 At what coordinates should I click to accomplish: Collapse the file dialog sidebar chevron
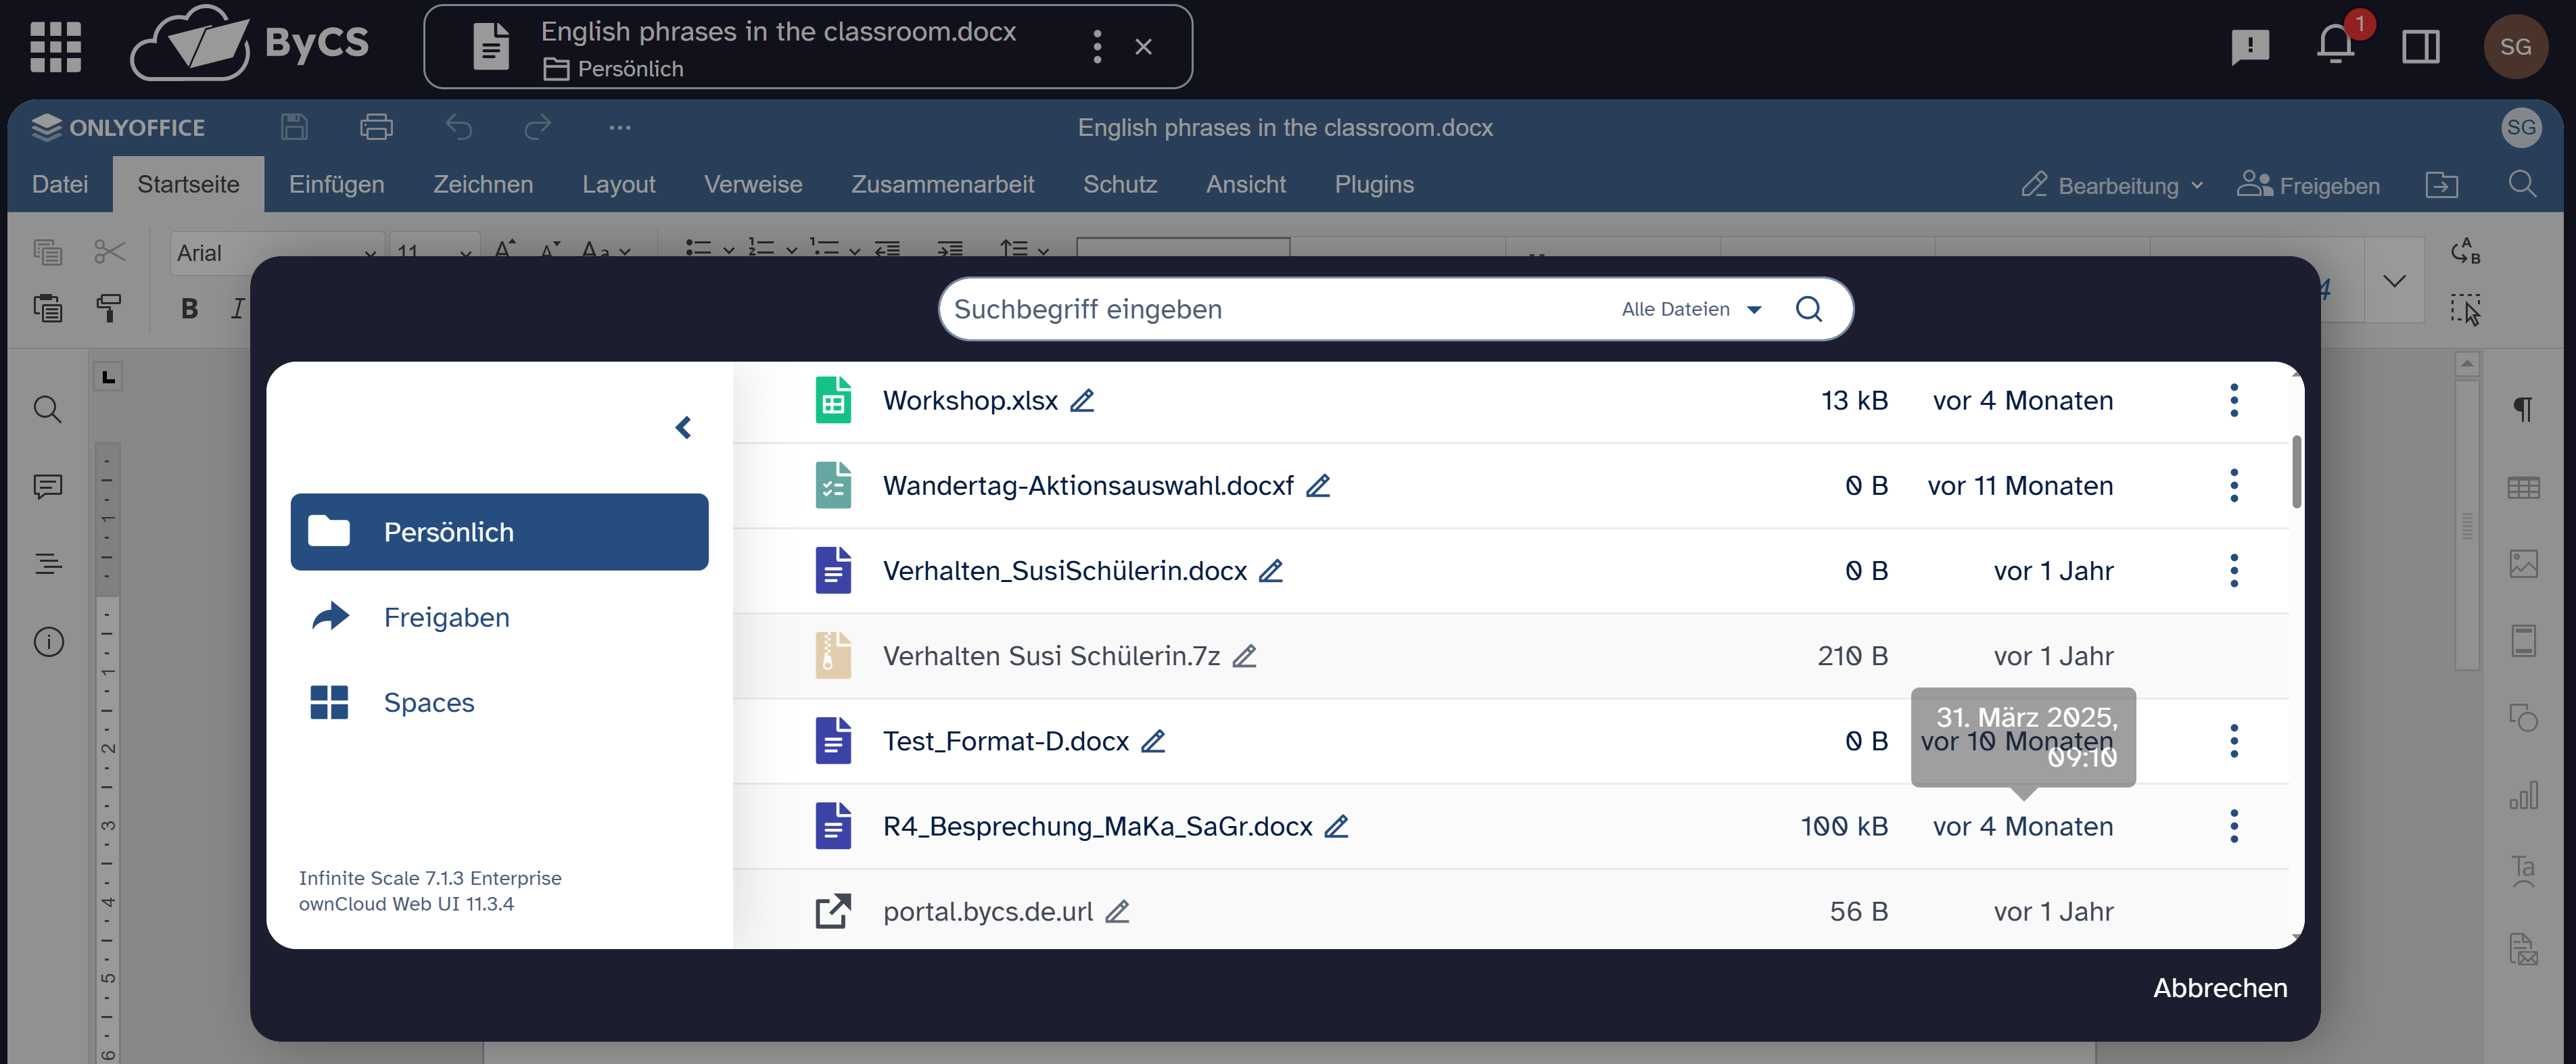tap(683, 428)
